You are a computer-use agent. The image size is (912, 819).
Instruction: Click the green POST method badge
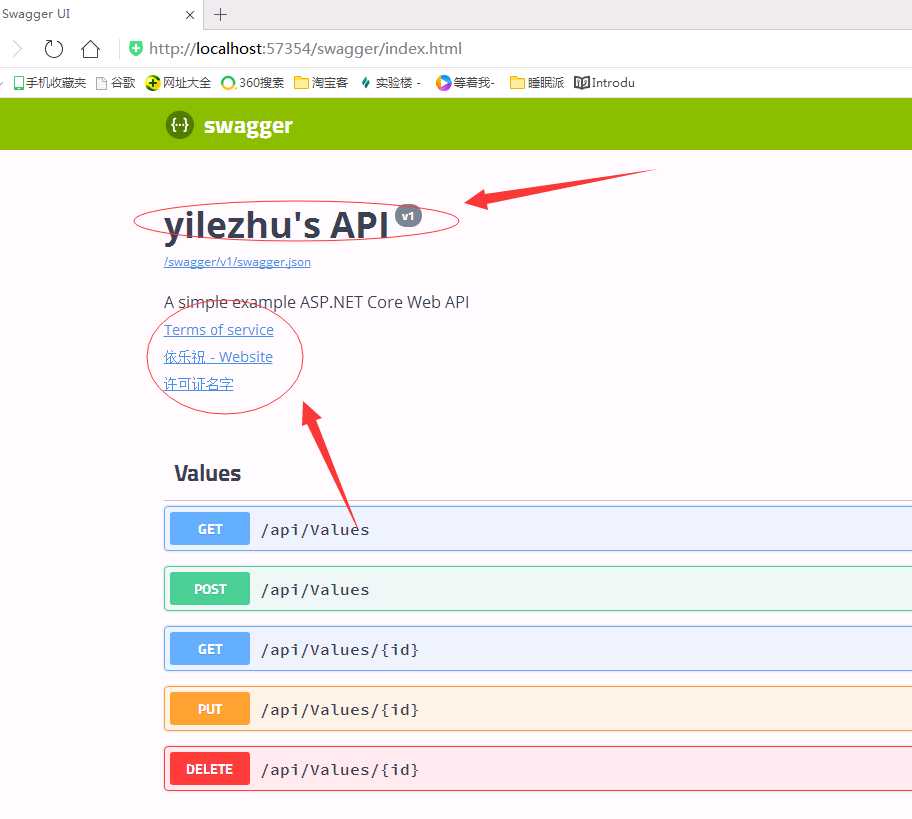pos(210,589)
